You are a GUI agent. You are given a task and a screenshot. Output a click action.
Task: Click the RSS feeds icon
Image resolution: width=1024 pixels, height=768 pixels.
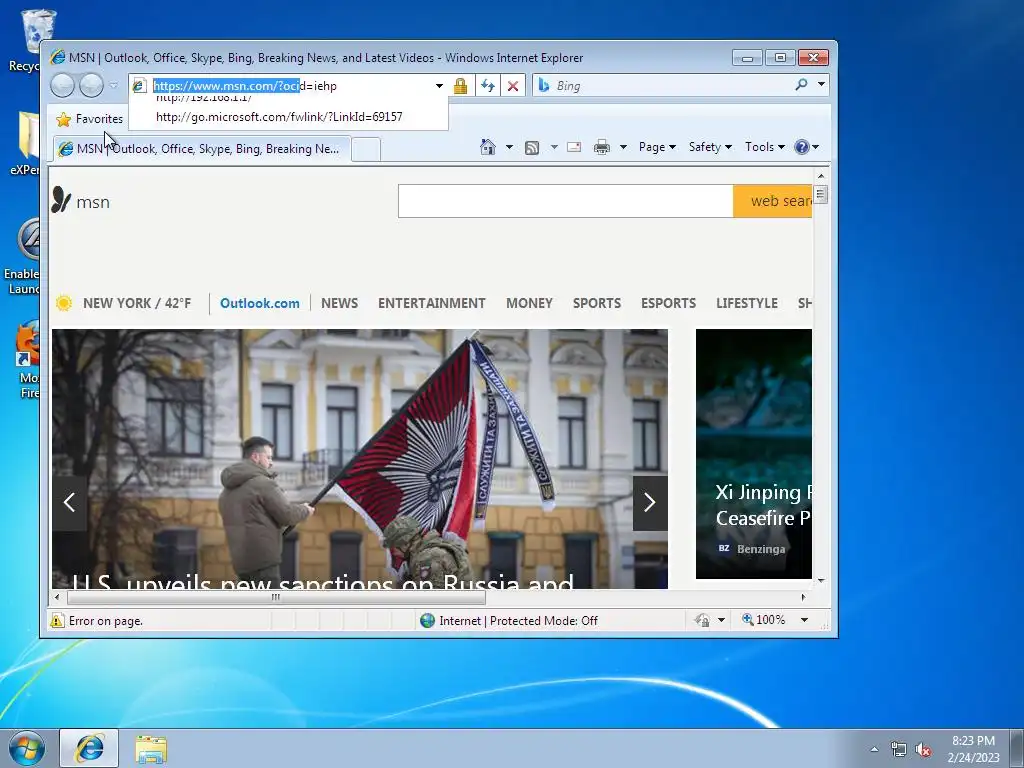[x=532, y=148]
